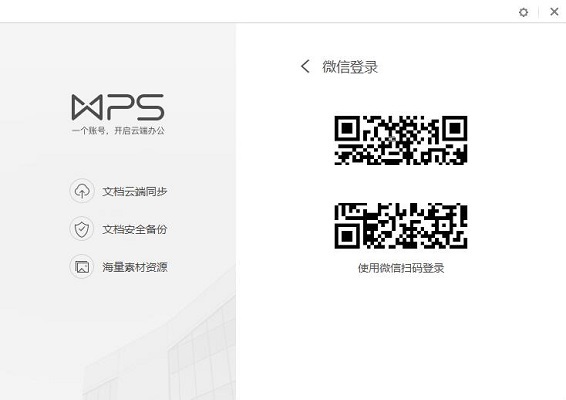Click the lower WeChat QR code
This screenshot has width=566, height=400.
[401, 226]
